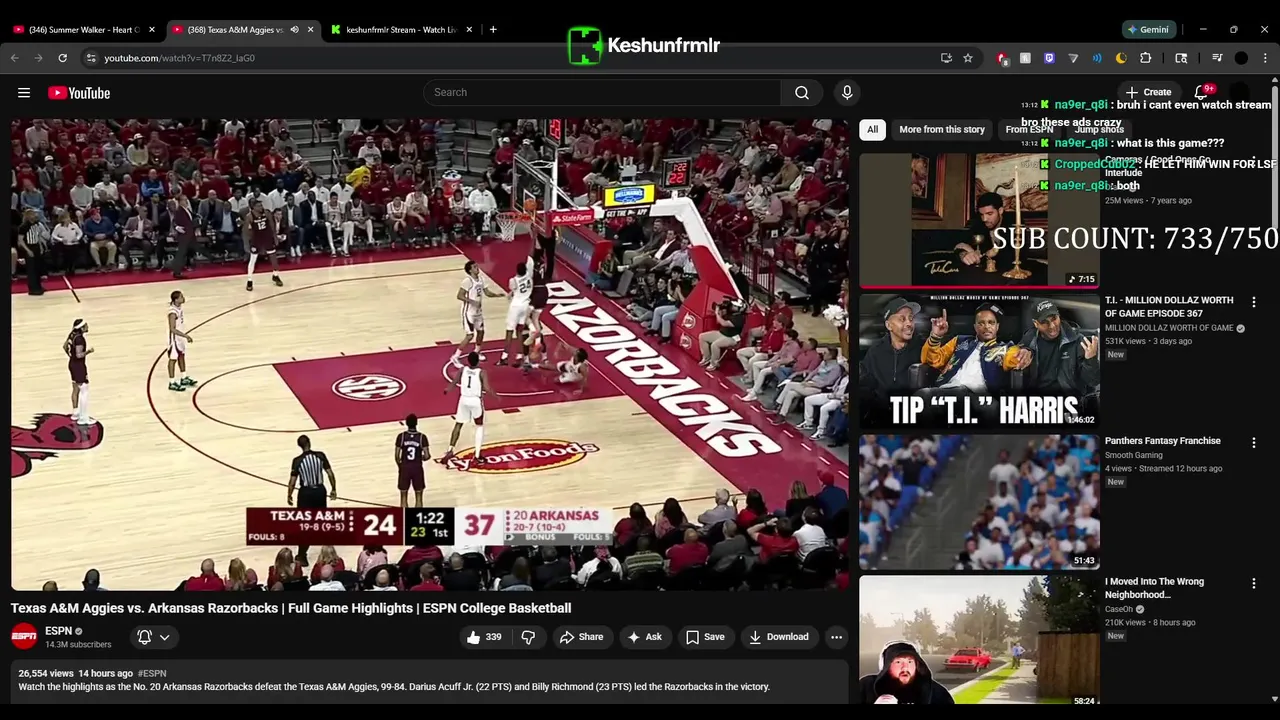This screenshot has height=720, width=1280.
Task: Switch to the Summer Walker tab
Action: 85,29
